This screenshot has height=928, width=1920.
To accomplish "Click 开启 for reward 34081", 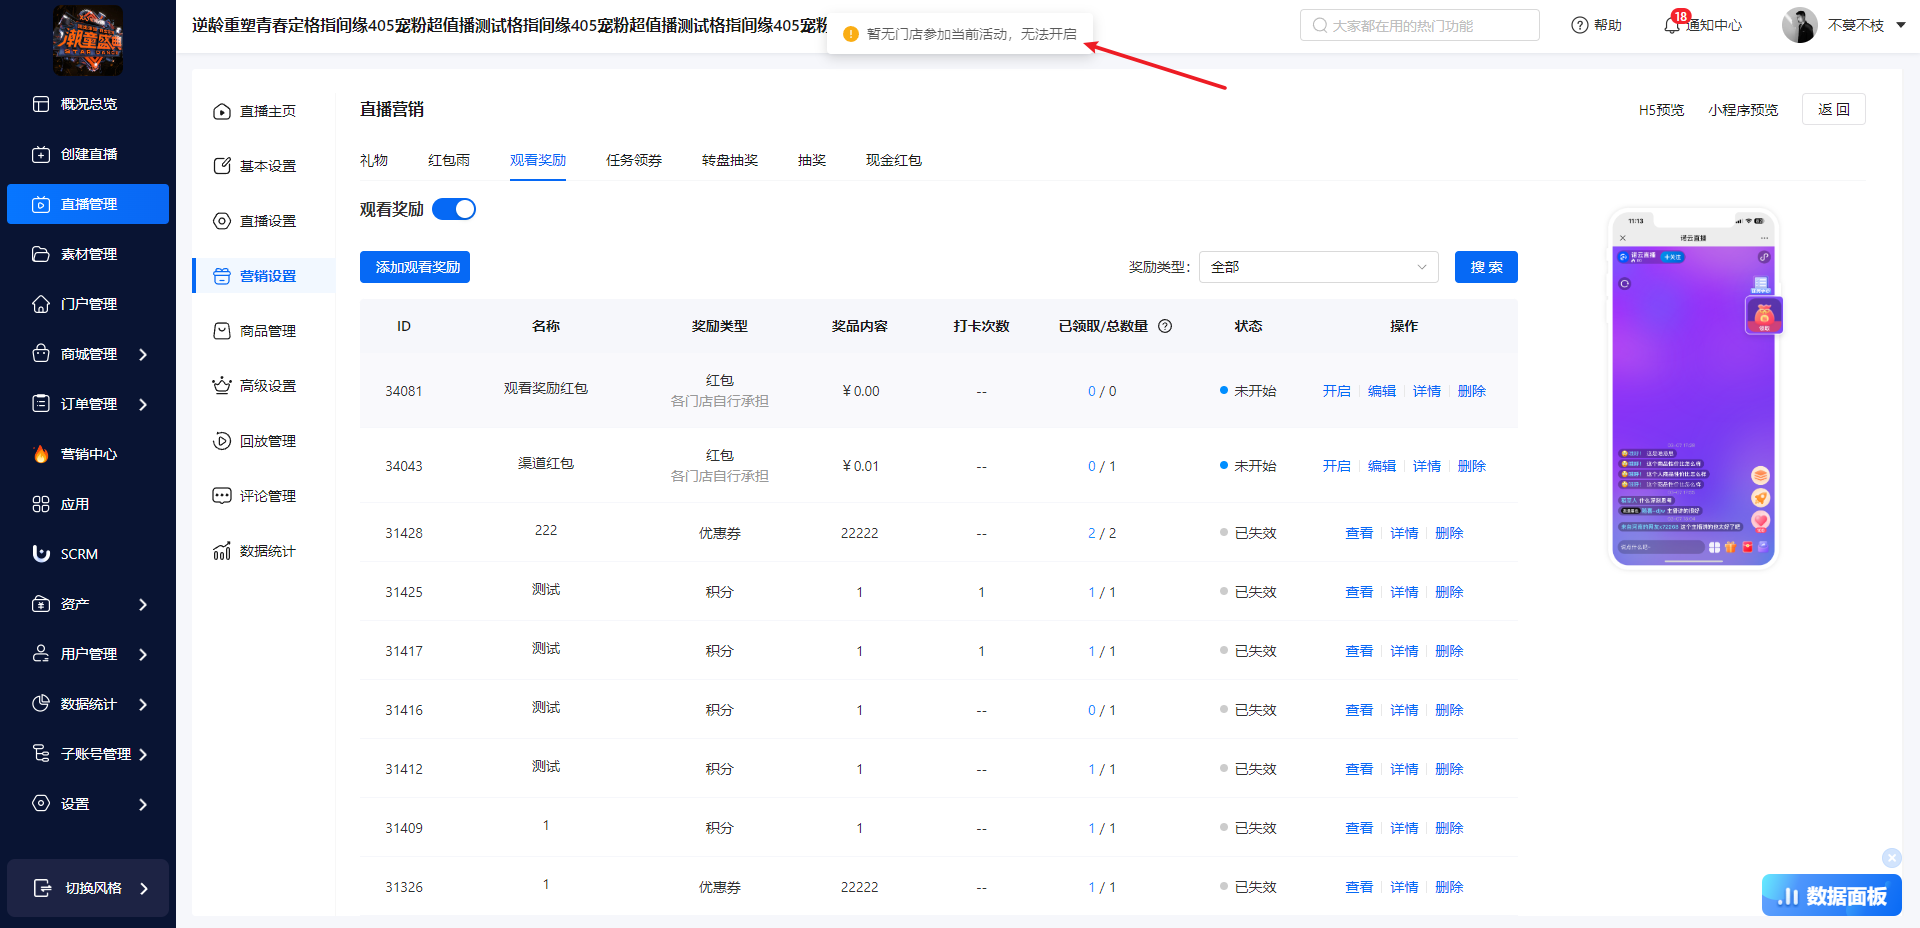I will pos(1336,391).
